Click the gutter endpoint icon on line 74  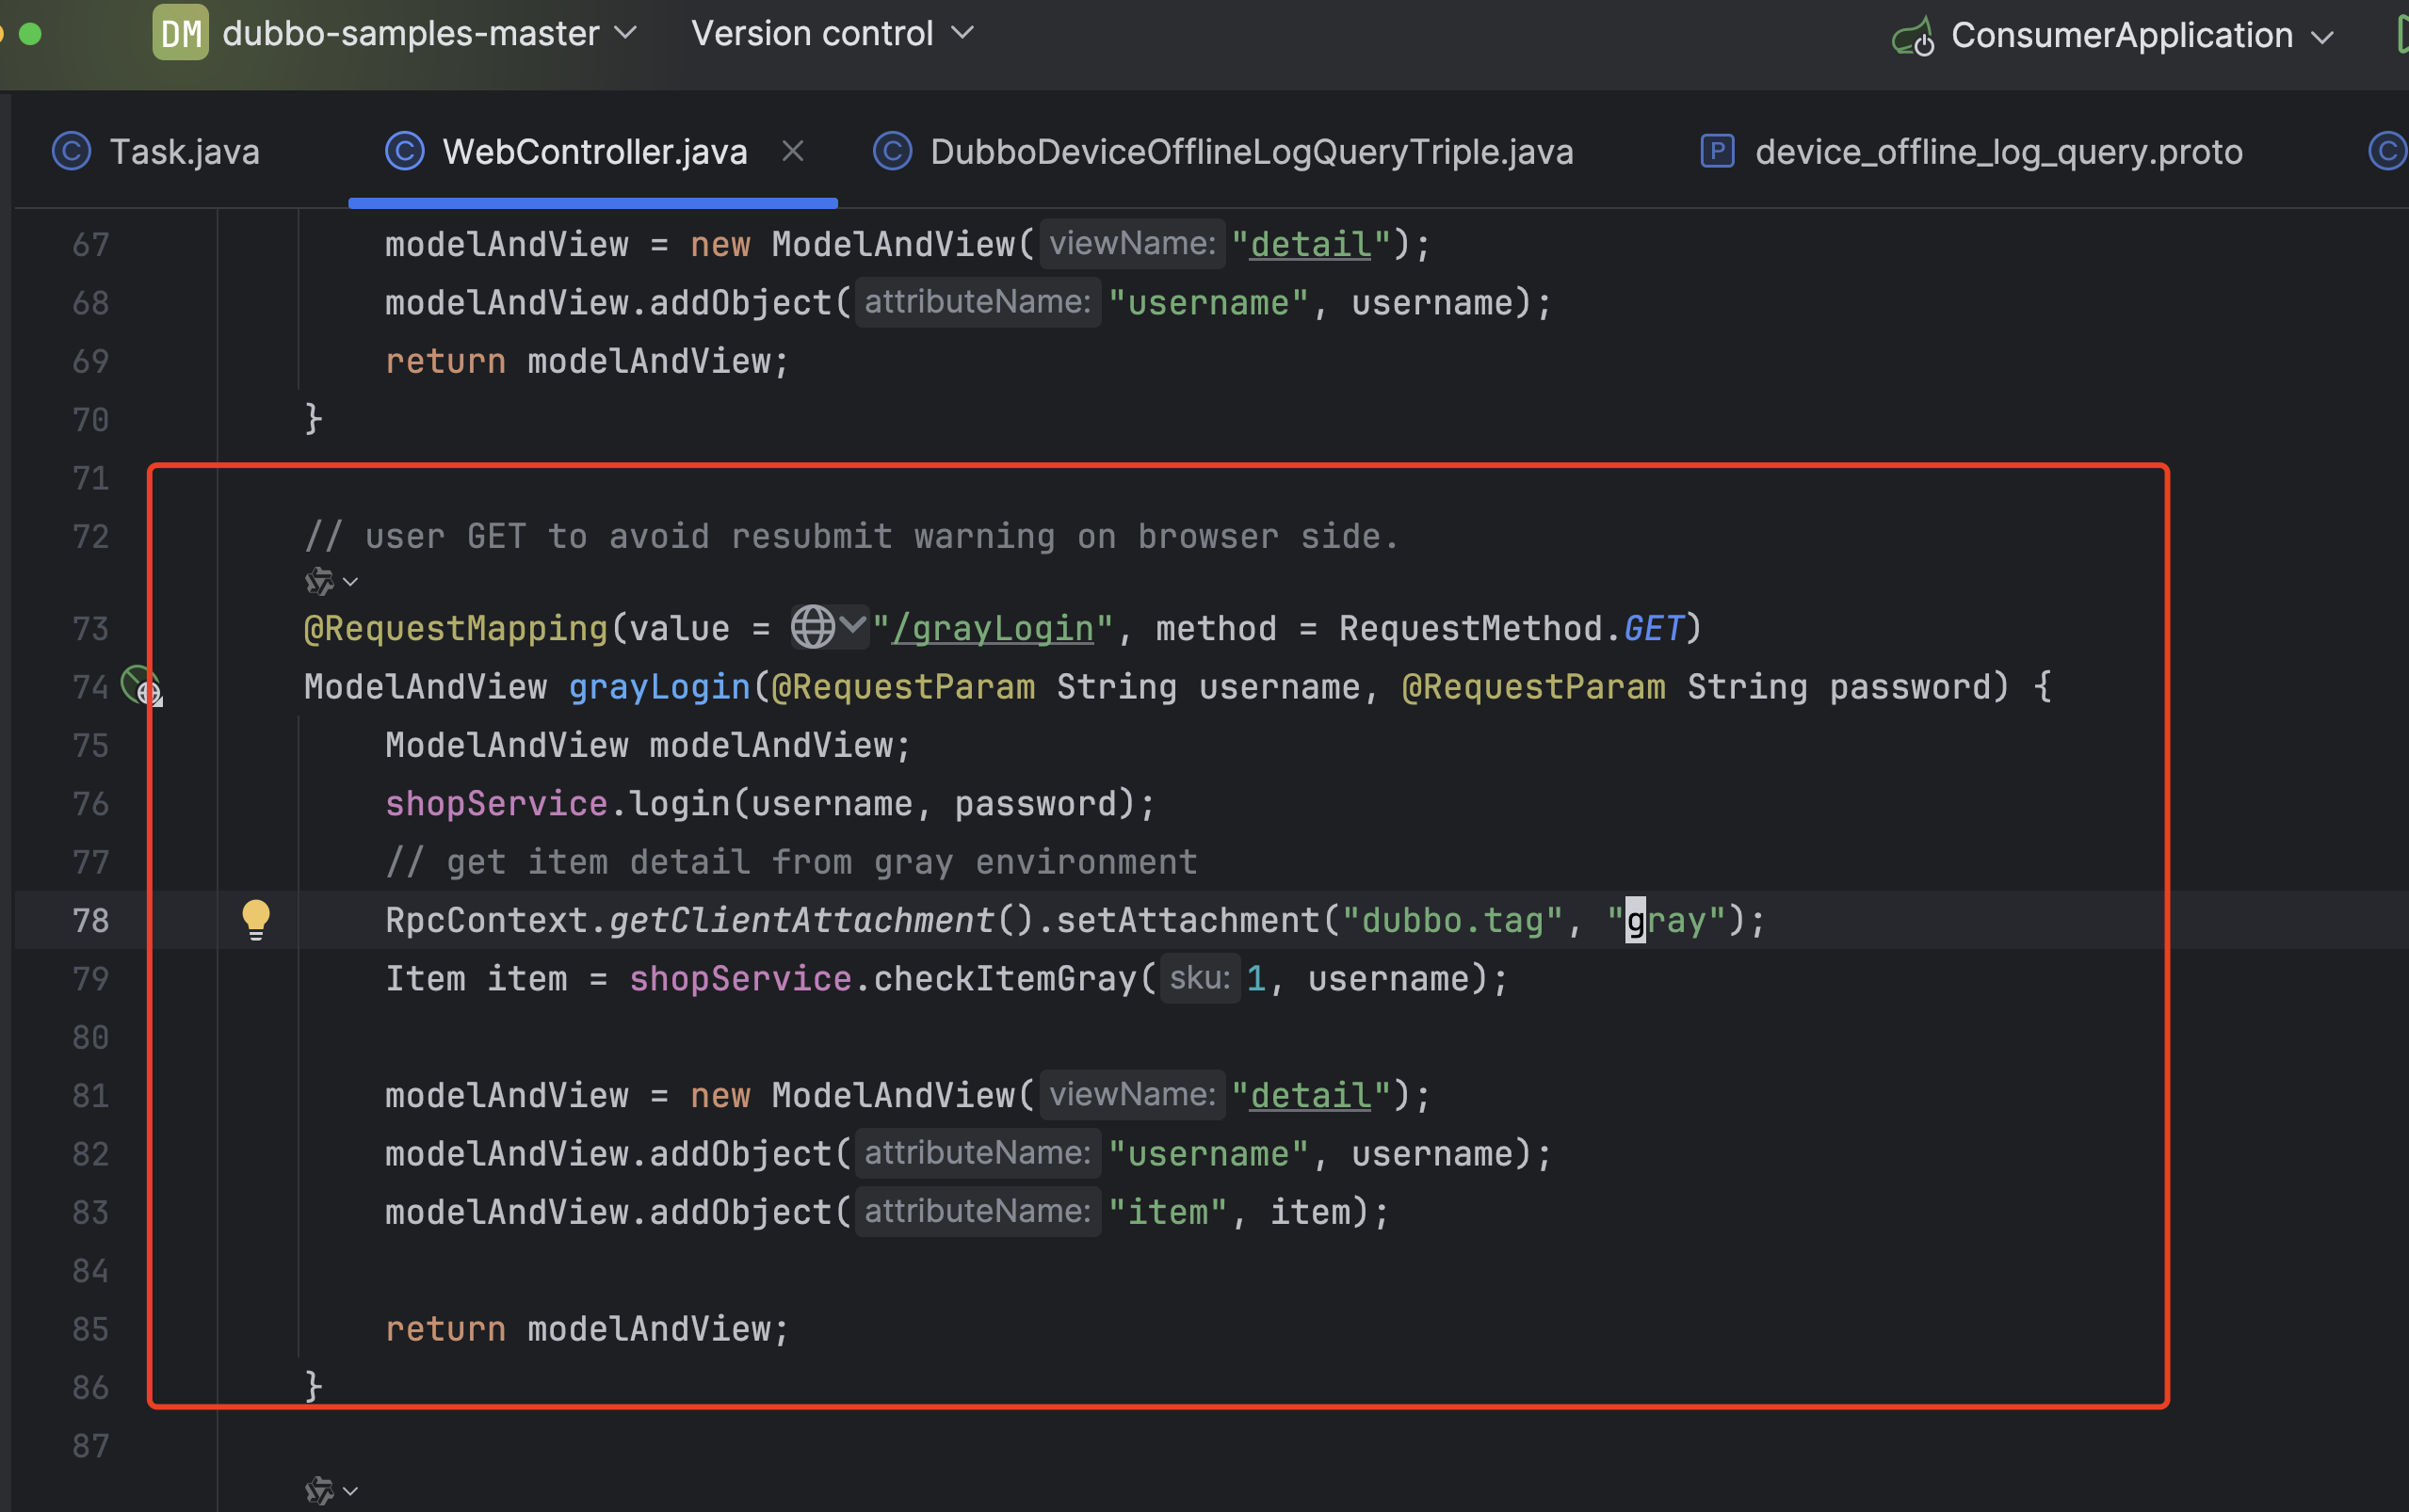141,686
